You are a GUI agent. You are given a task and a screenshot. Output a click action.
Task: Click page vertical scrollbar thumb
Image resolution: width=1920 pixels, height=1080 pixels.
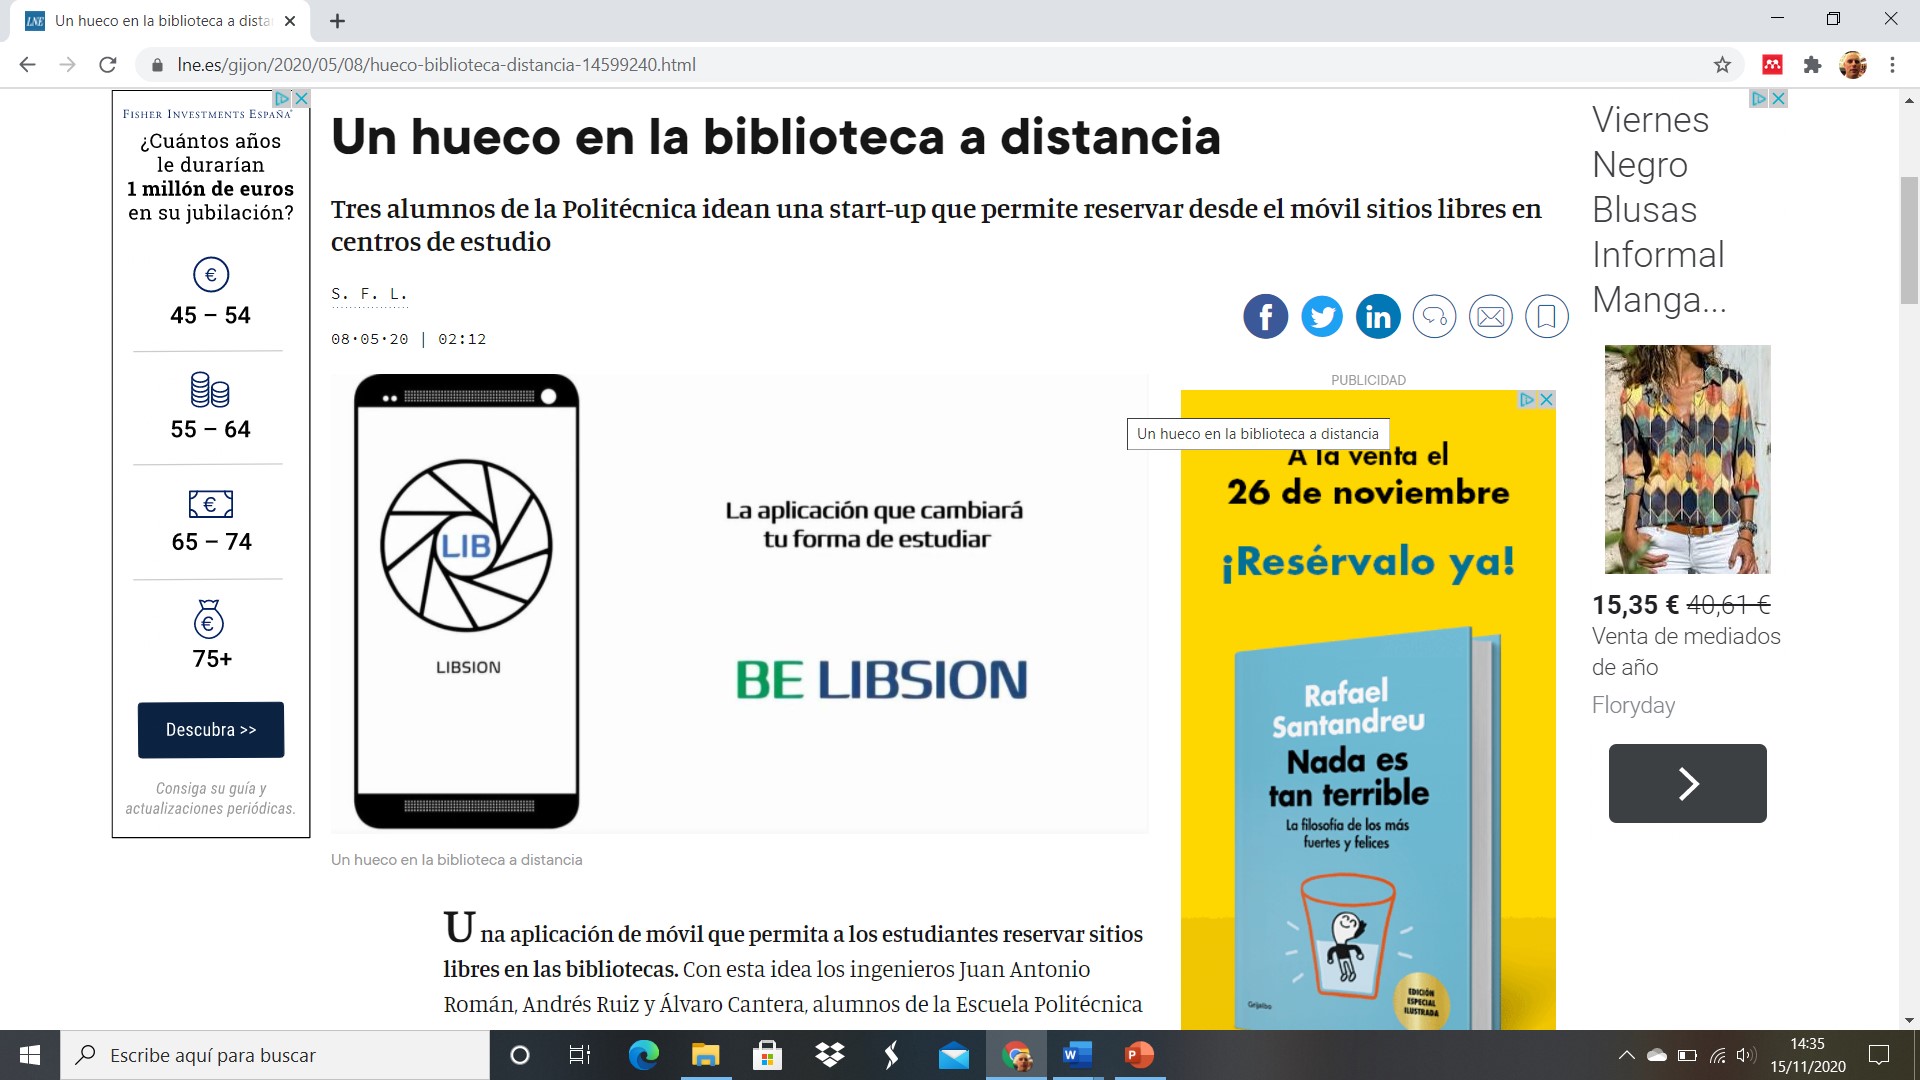pyautogui.click(x=1909, y=240)
